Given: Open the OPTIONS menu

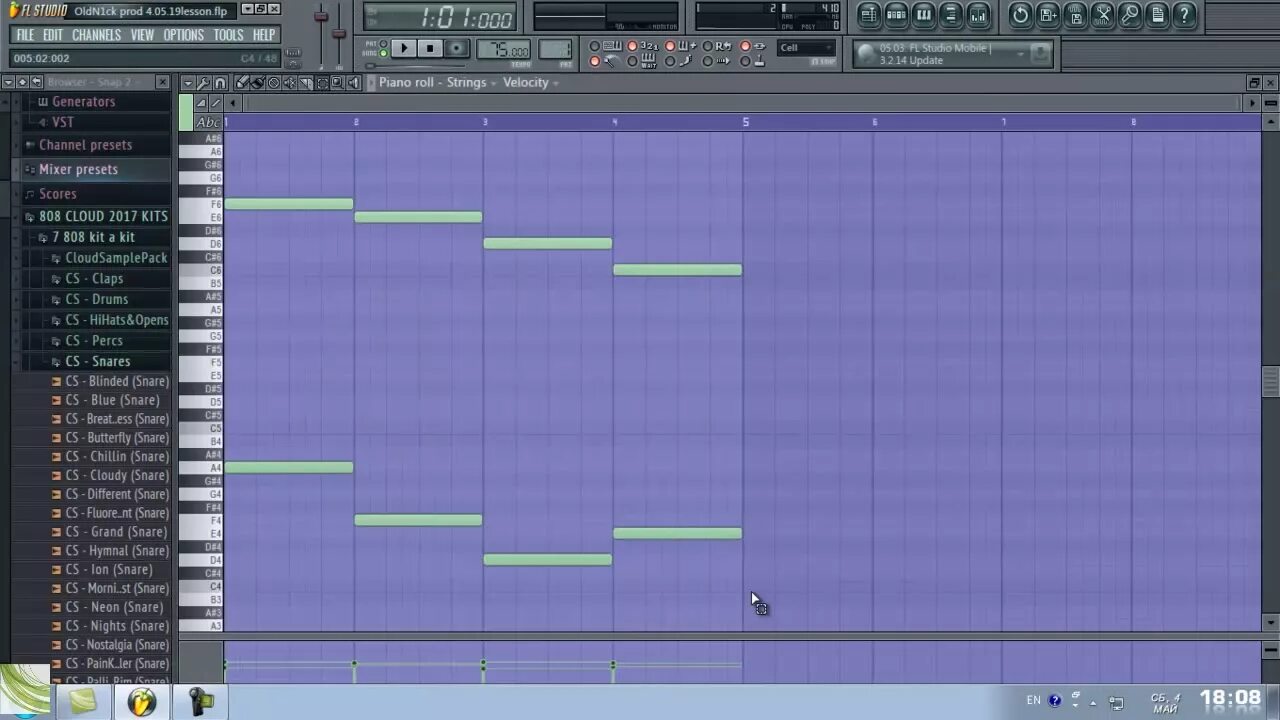Looking at the screenshot, I should coord(183,35).
